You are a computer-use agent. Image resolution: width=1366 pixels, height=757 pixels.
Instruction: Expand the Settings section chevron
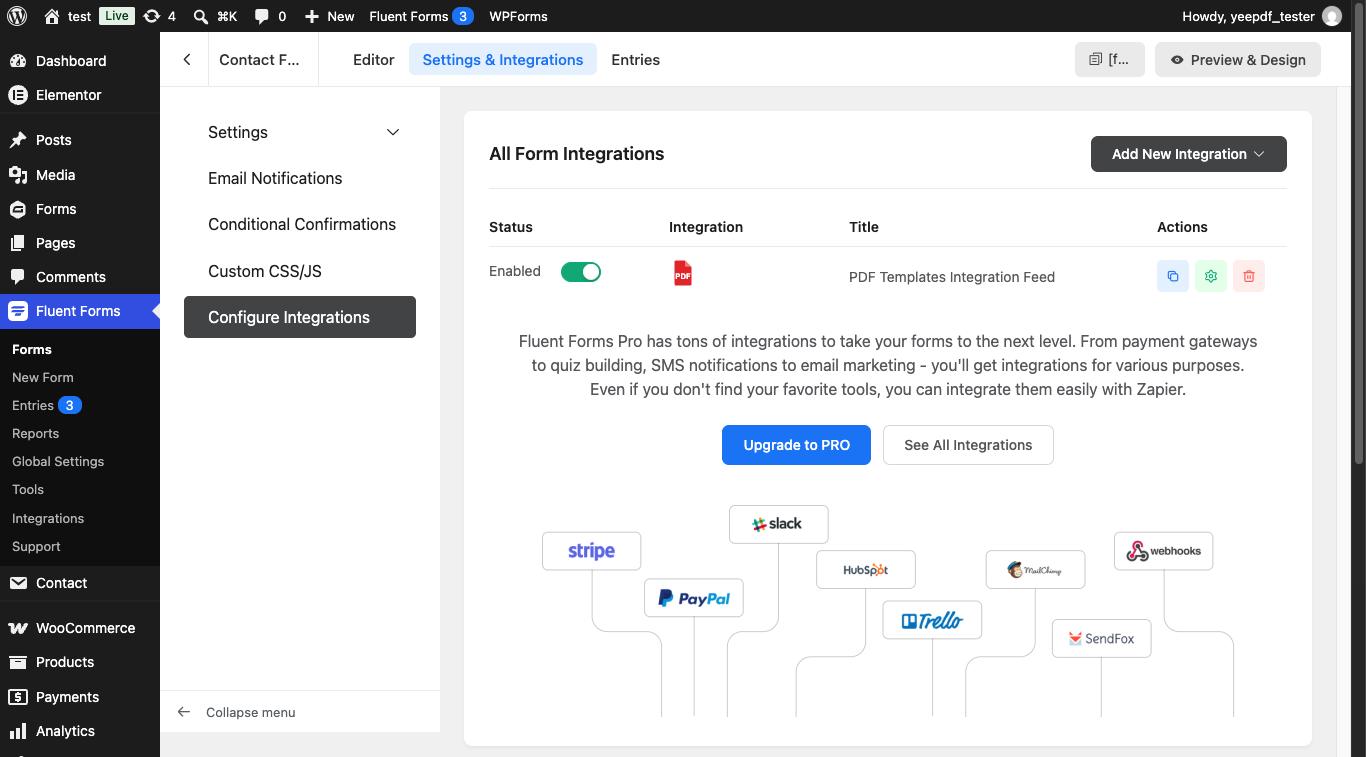[x=393, y=132]
